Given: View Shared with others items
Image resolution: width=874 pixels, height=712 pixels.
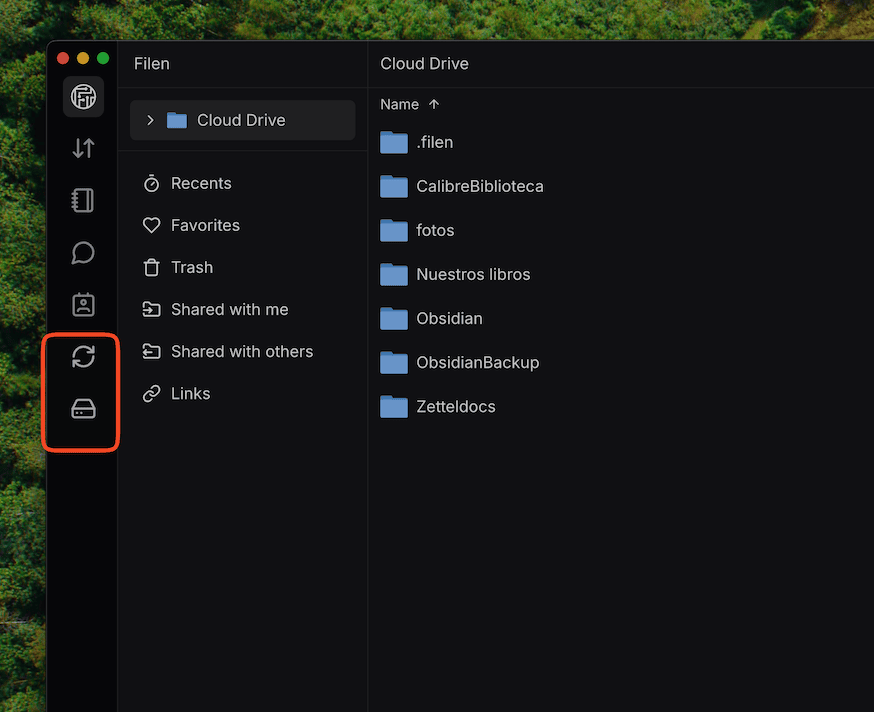Looking at the screenshot, I should coord(241,352).
